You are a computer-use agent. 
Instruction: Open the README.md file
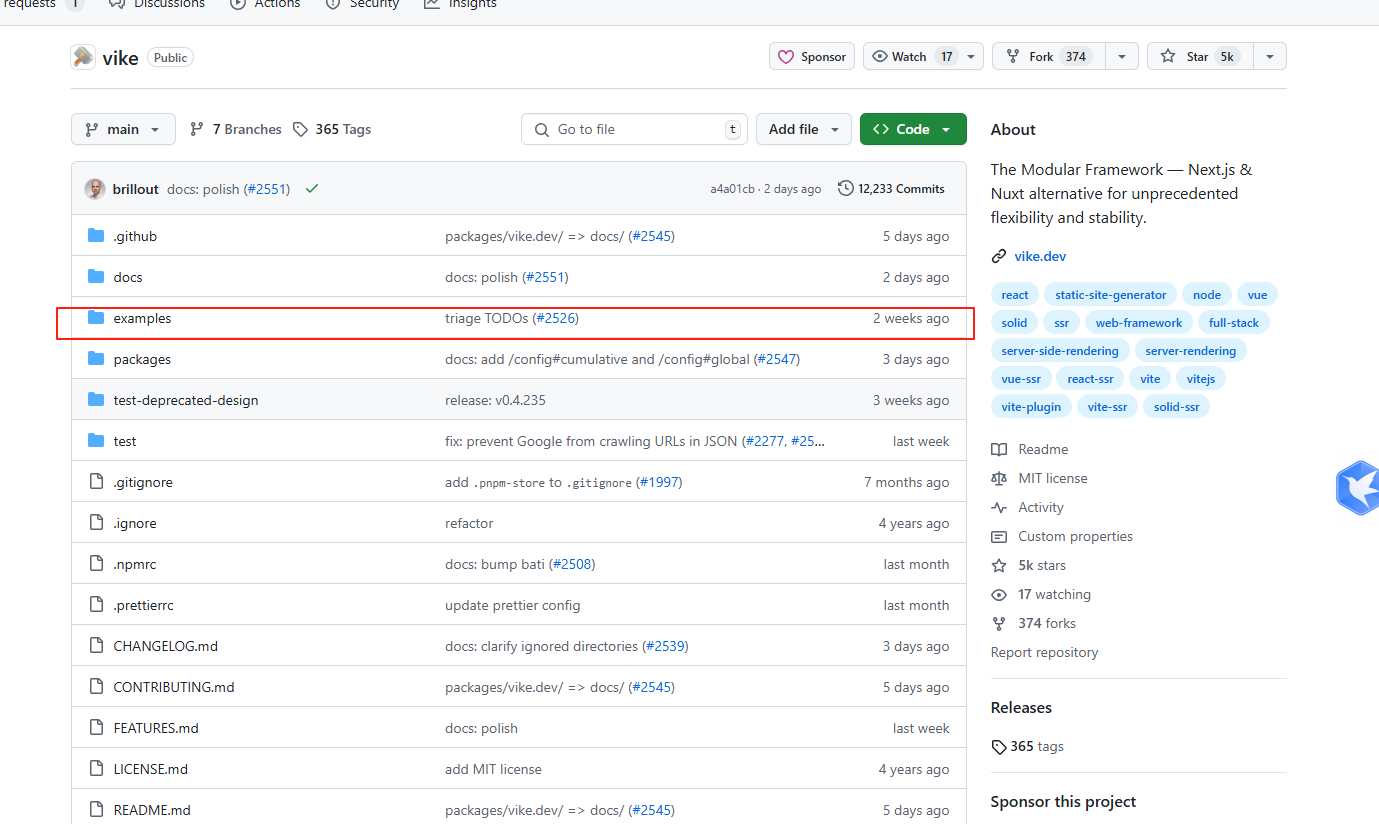pos(152,810)
